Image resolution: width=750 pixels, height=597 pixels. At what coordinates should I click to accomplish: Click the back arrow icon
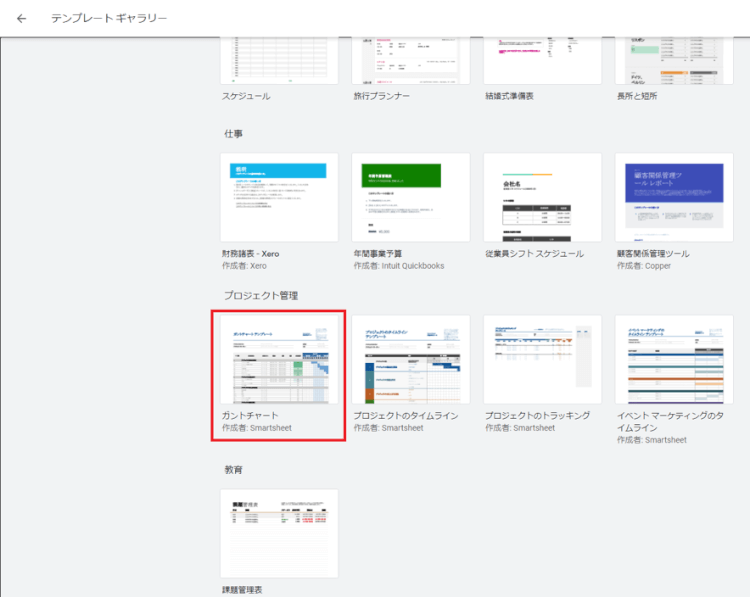click(22, 19)
